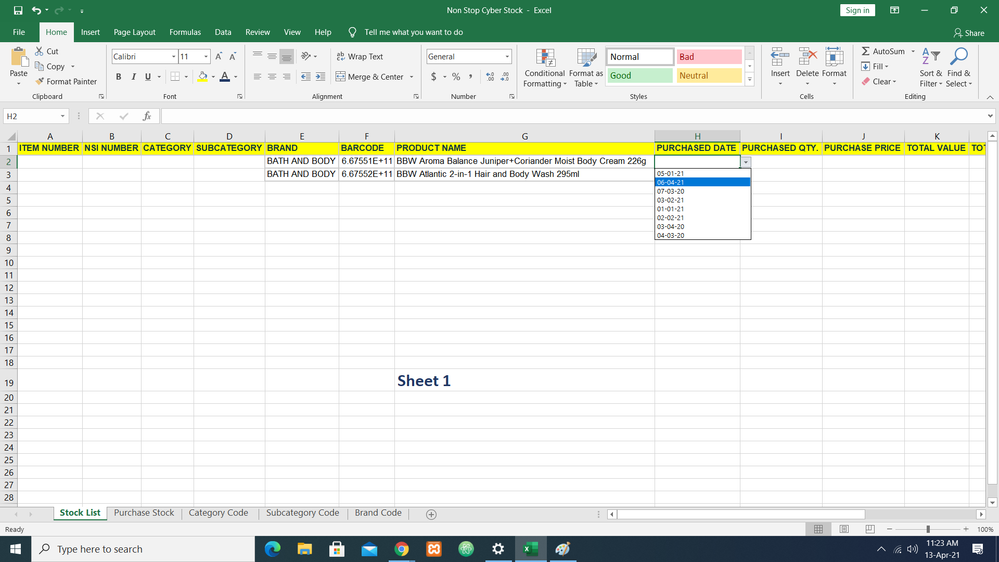This screenshot has width=999, height=562.
Task: Decrease font size with the A-down icon
Action: (233, 57)
